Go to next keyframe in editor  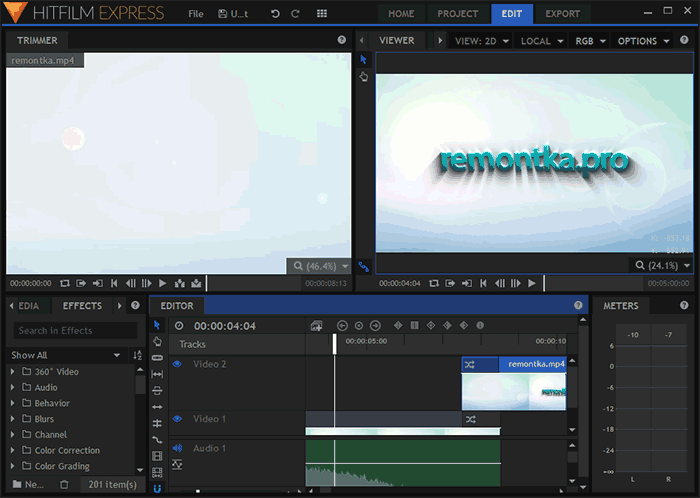click(x=375, y=326)
